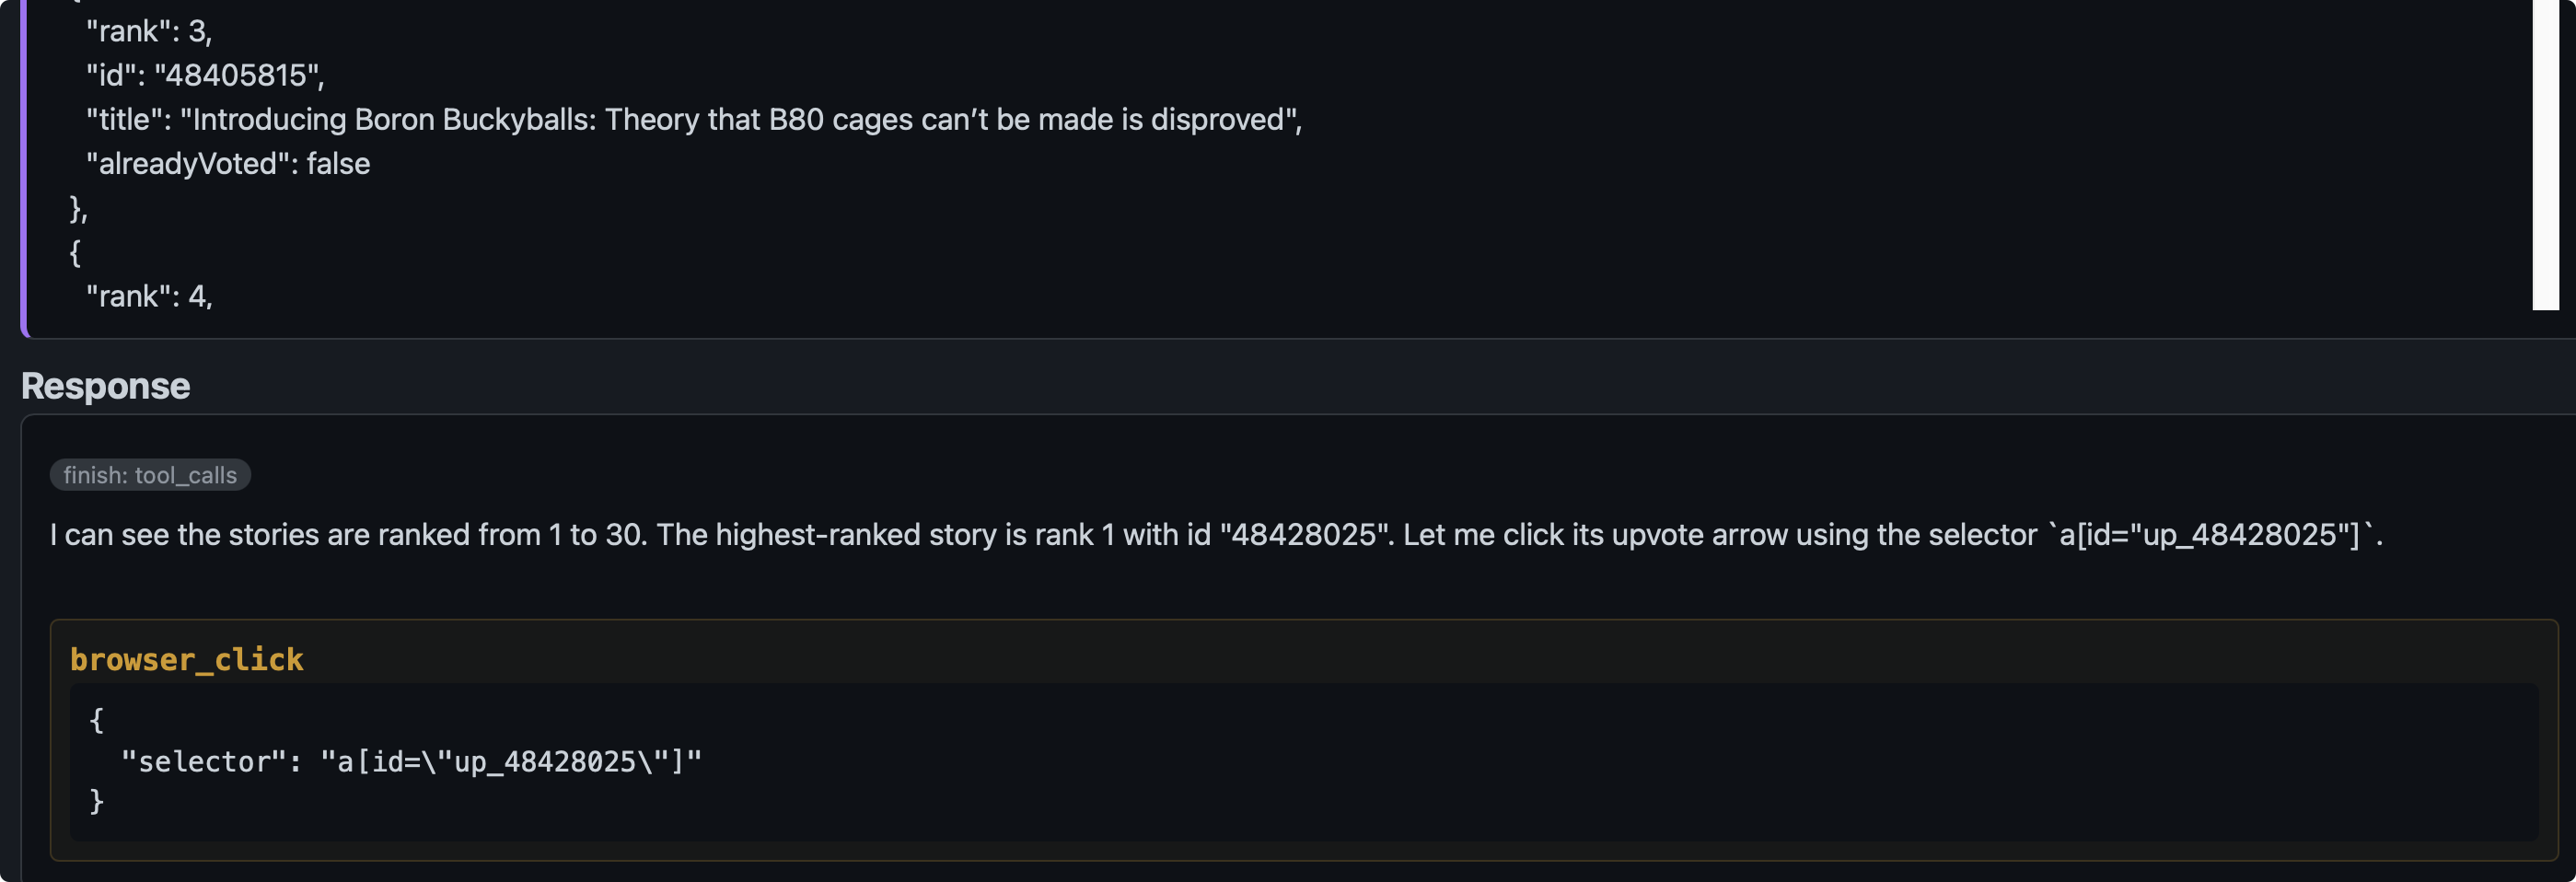Click the word "false" in the alreadyVoted line

[x=338, y=164]
